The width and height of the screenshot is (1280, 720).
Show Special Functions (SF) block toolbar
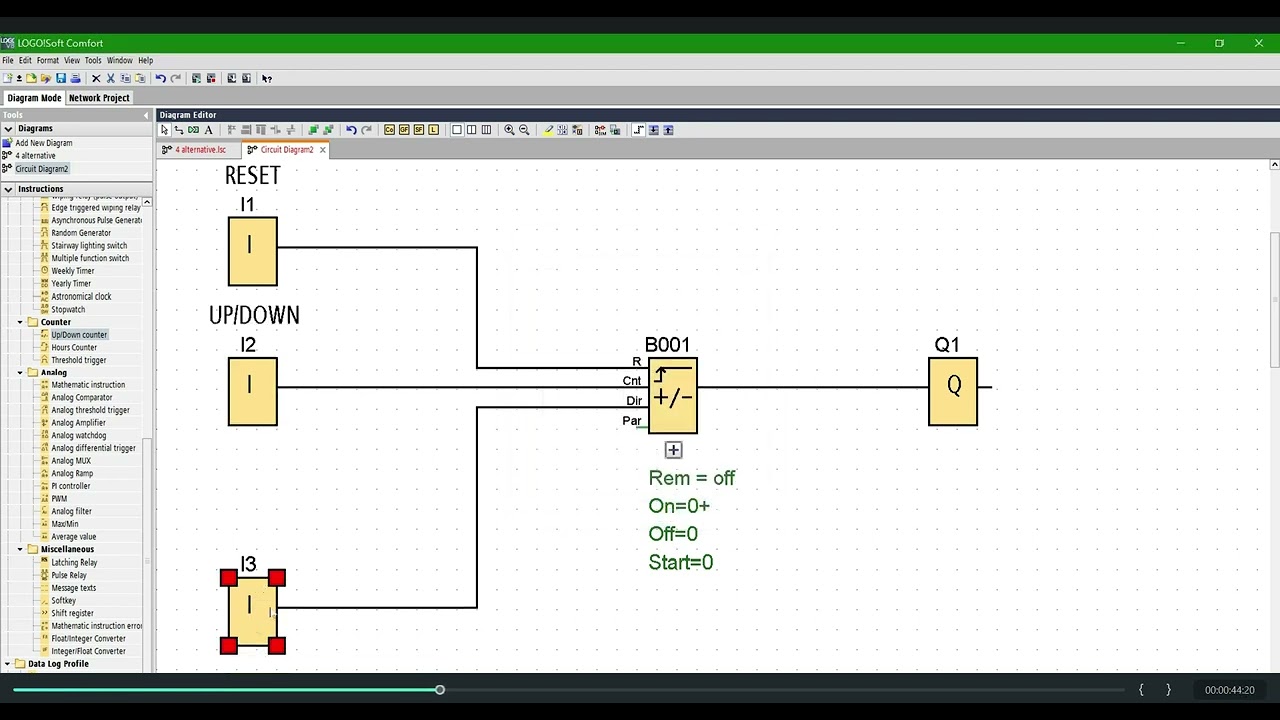[x=419, y=130]
